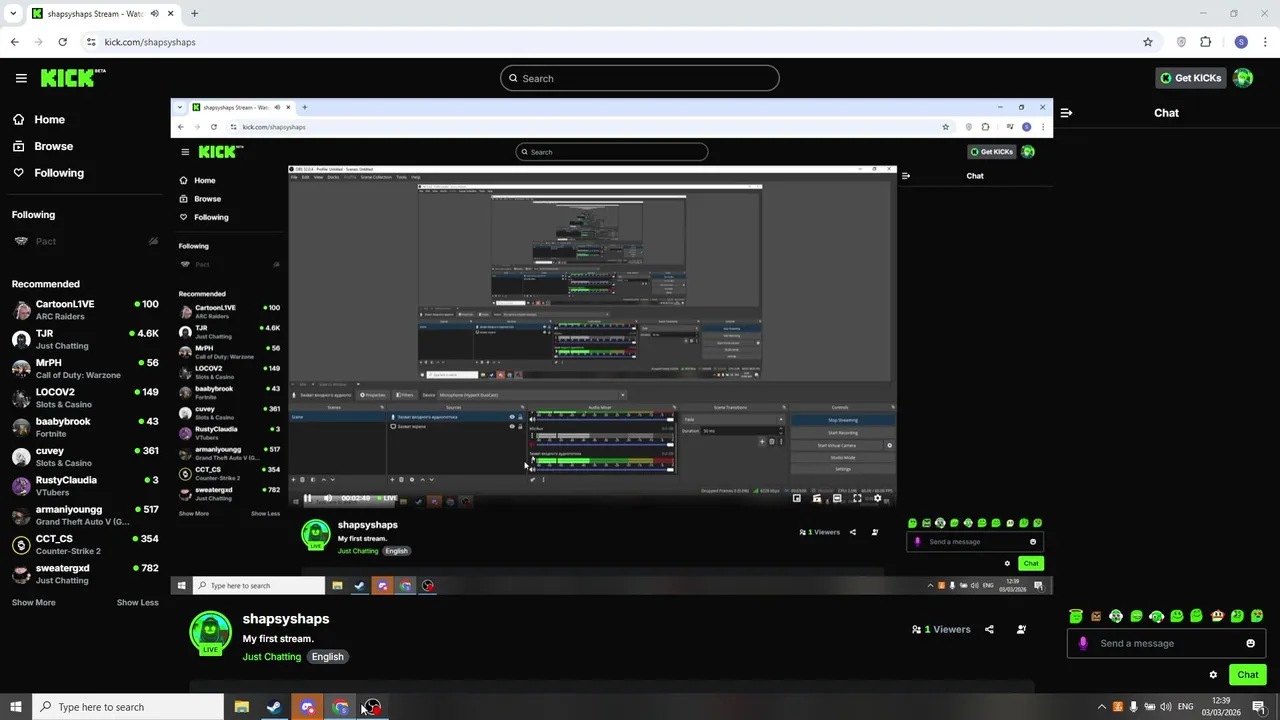Mute the stream player volume
Screen dimensions: 1280x720
[x=328, y=498]
